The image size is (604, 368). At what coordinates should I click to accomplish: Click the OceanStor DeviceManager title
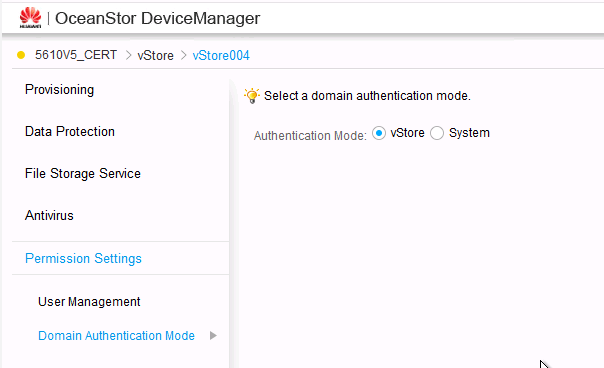coord(158,18)
